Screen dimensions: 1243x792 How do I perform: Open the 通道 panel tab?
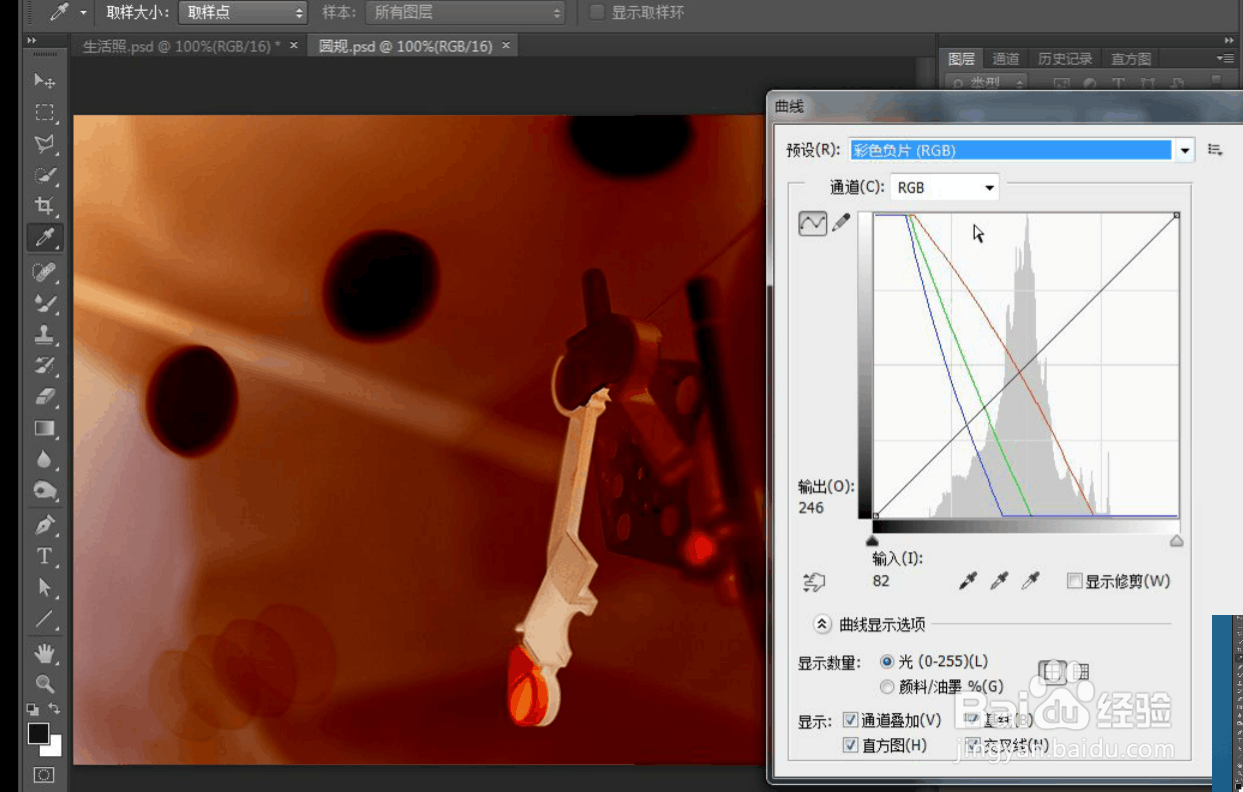pos(1006,59)
